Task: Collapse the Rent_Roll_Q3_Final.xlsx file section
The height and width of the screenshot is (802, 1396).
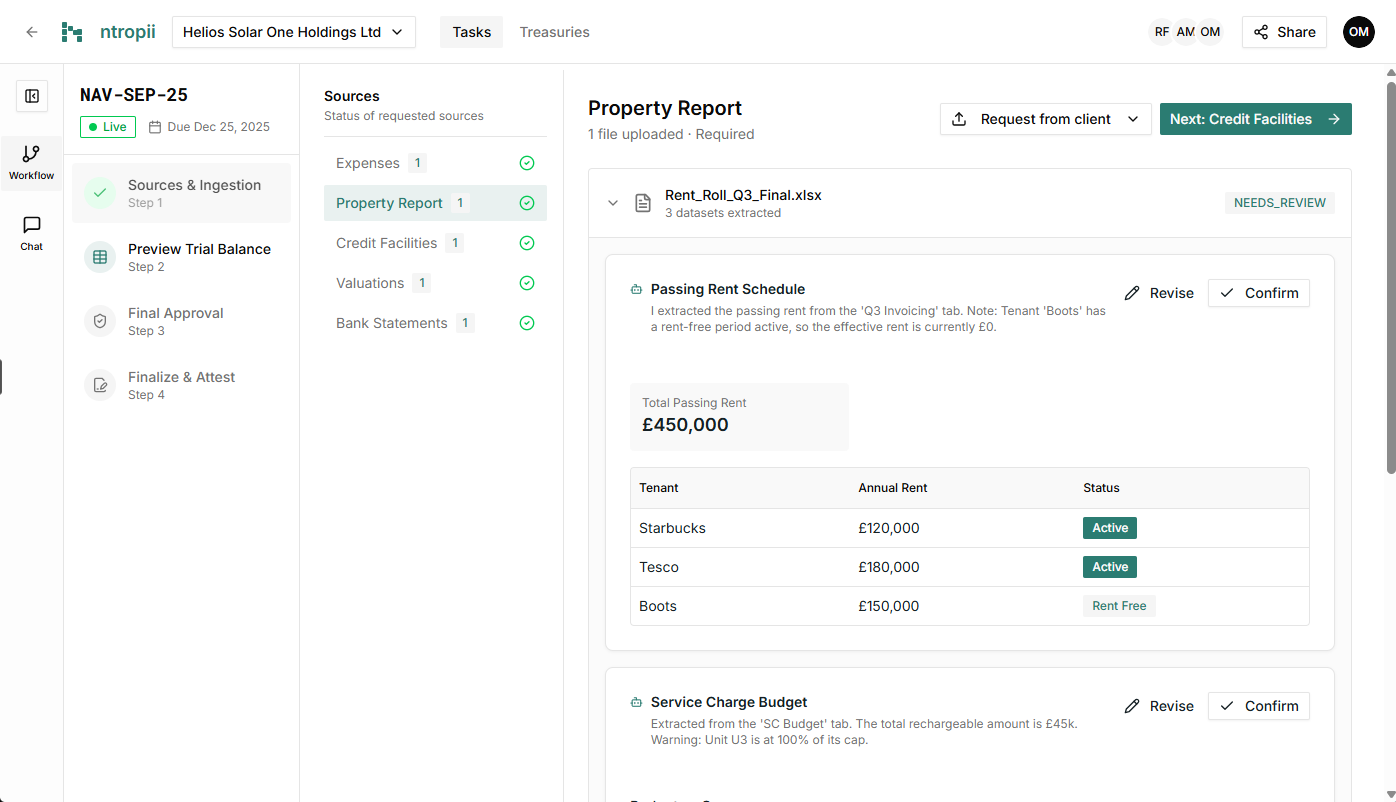Action: click(613, 203)
